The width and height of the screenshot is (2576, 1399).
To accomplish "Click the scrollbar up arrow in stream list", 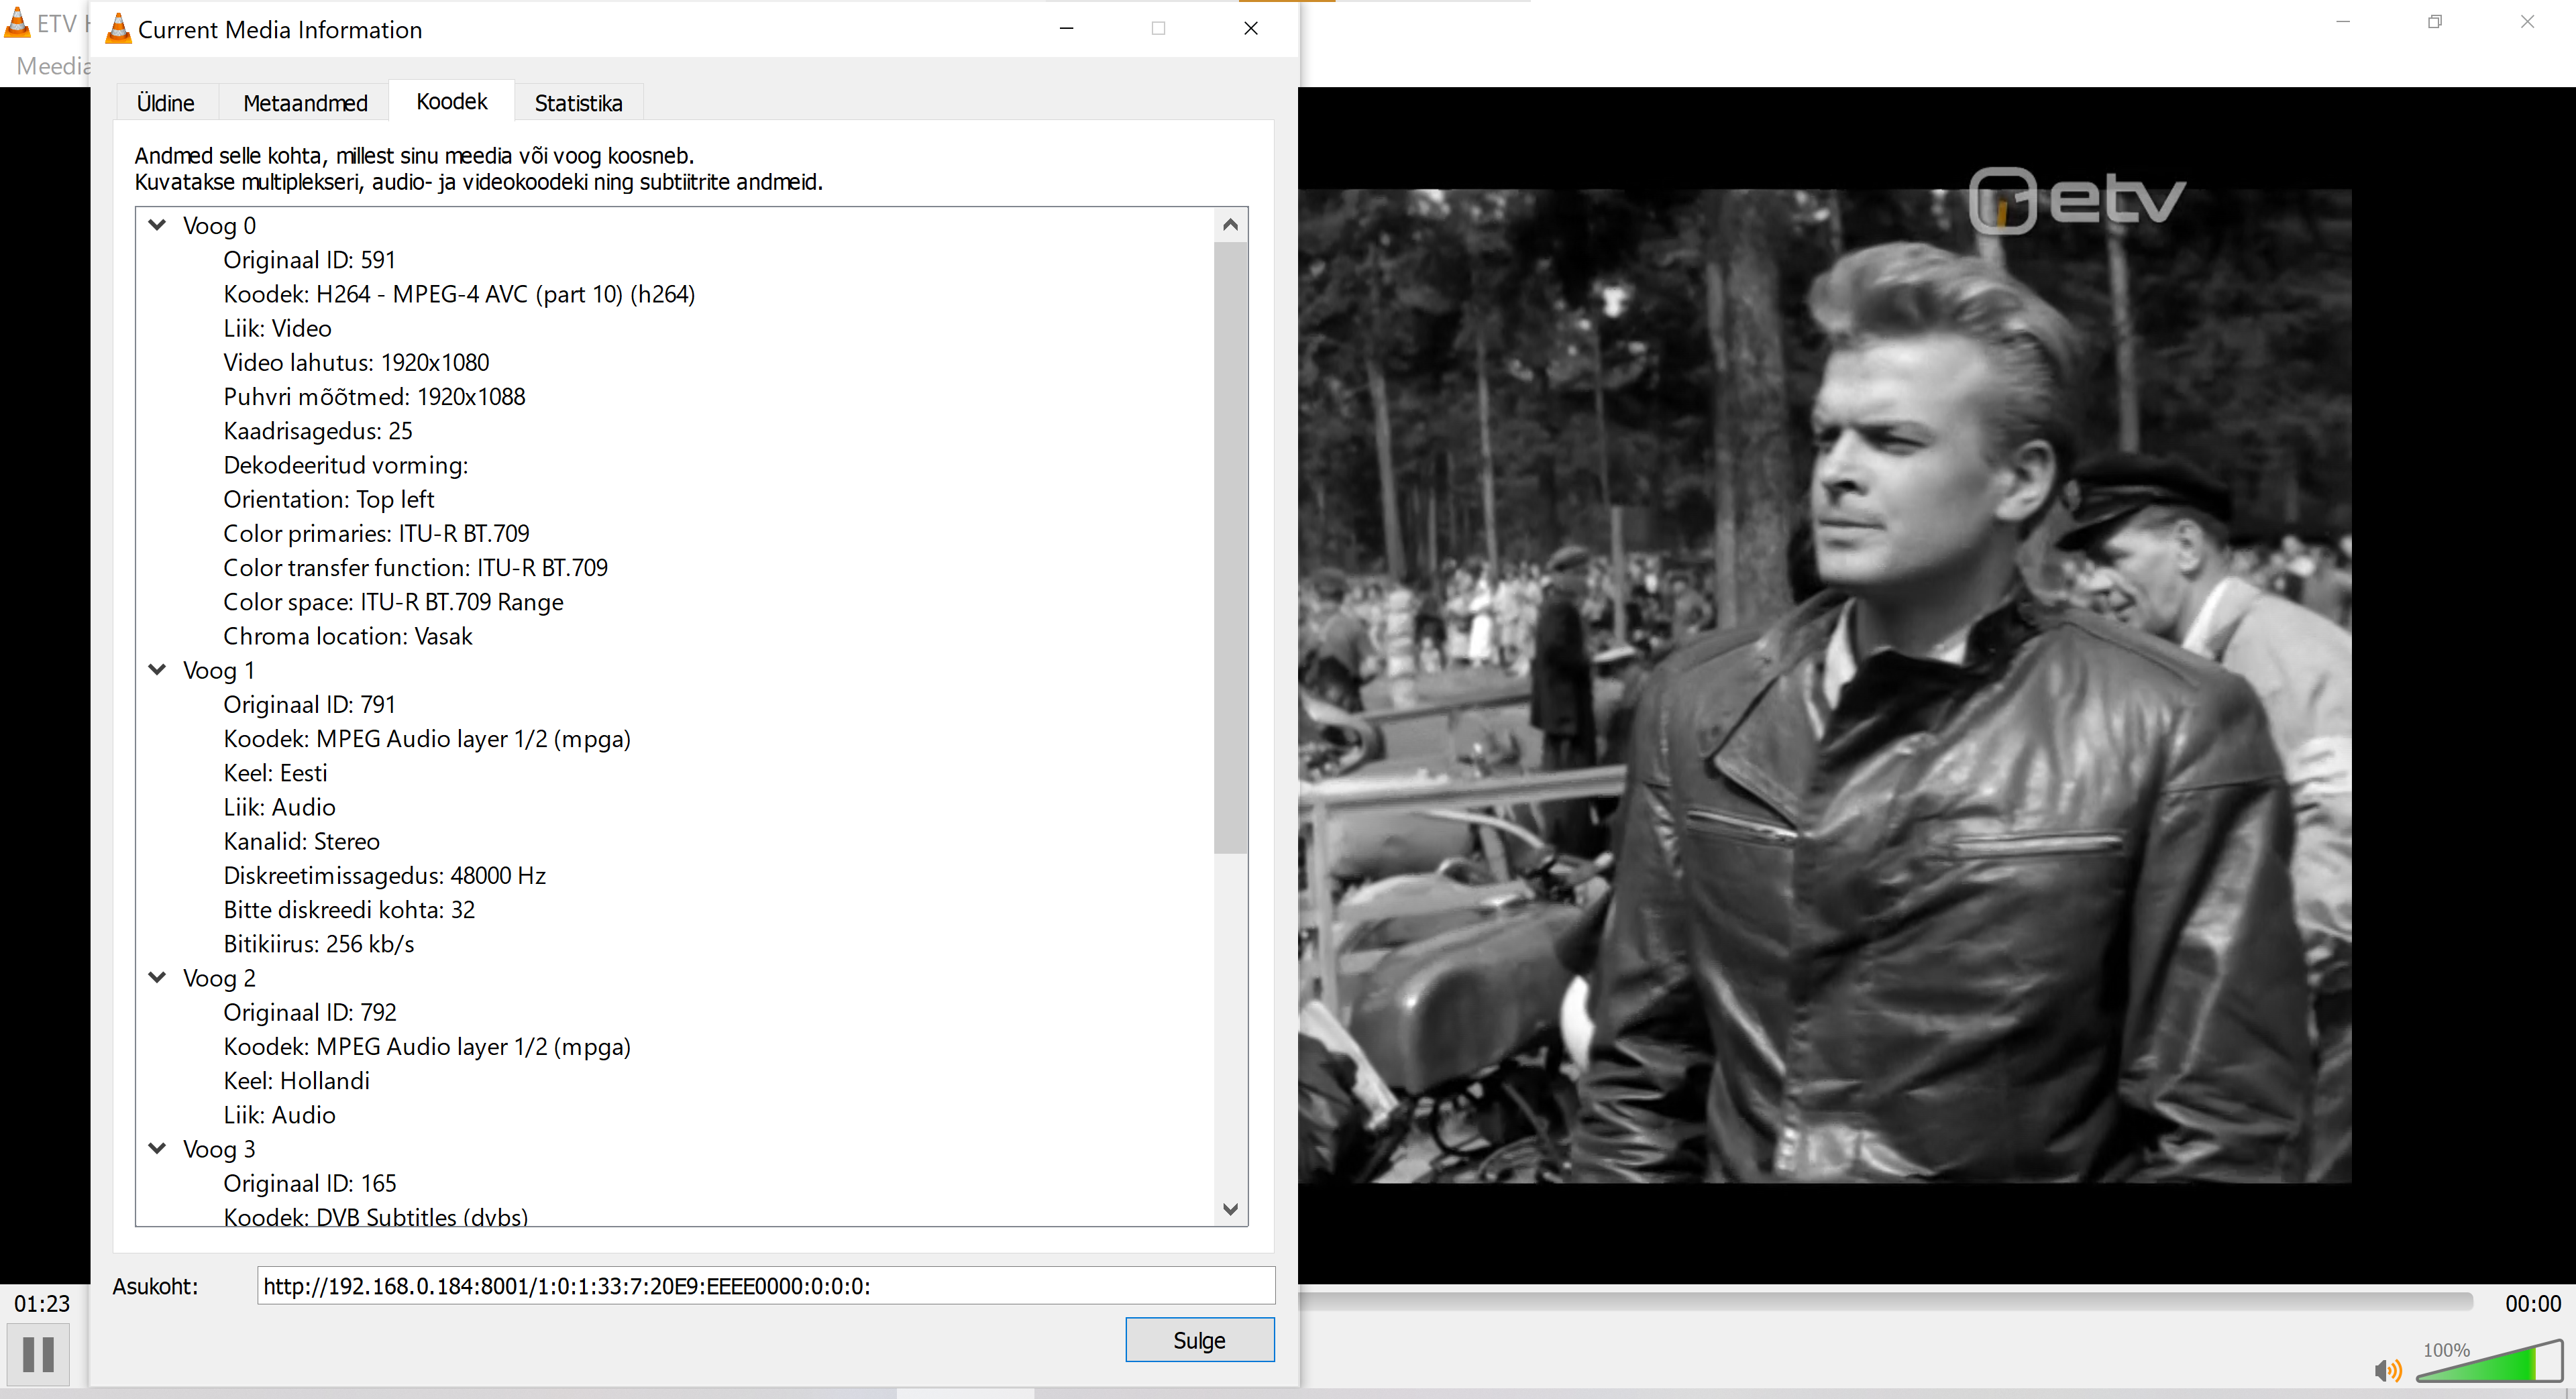I will (x=1231, y=225).
